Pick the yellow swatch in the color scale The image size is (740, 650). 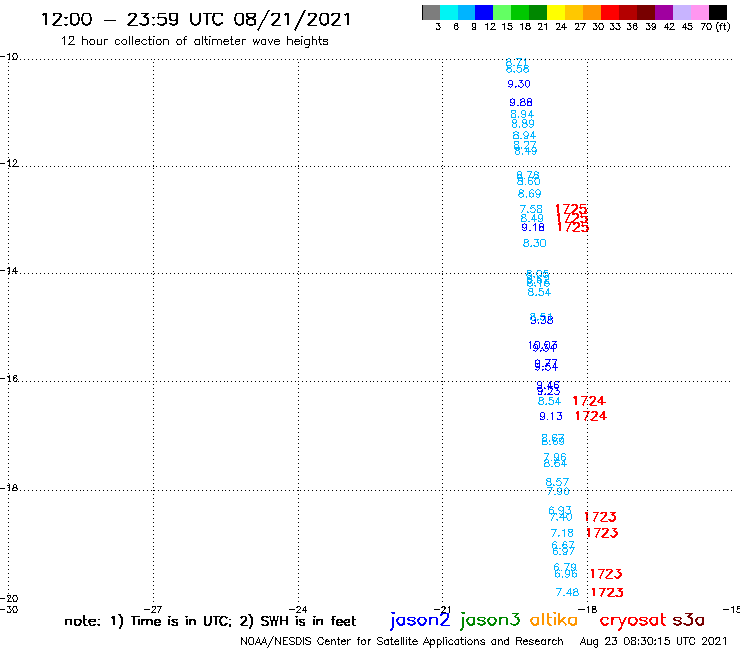point(556,12)
